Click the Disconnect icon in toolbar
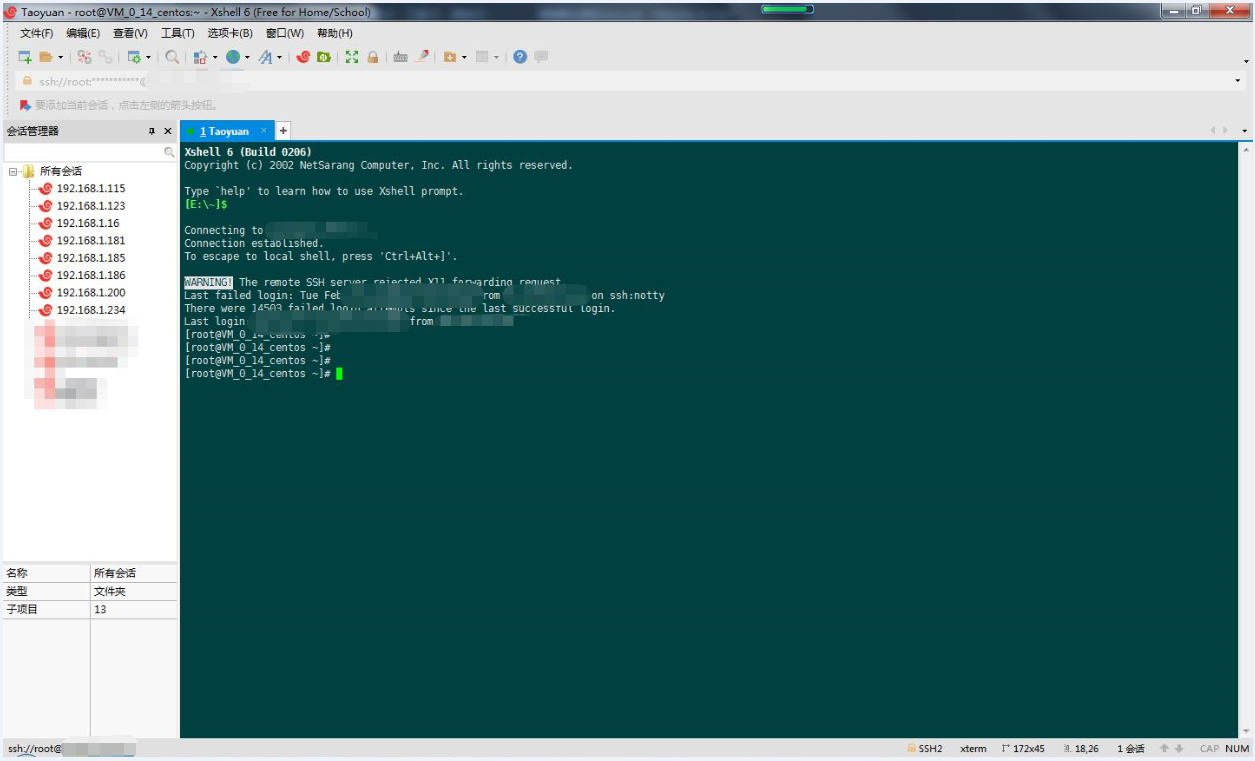The width and height of the screenshot is (1255, 761). (84, 57)
